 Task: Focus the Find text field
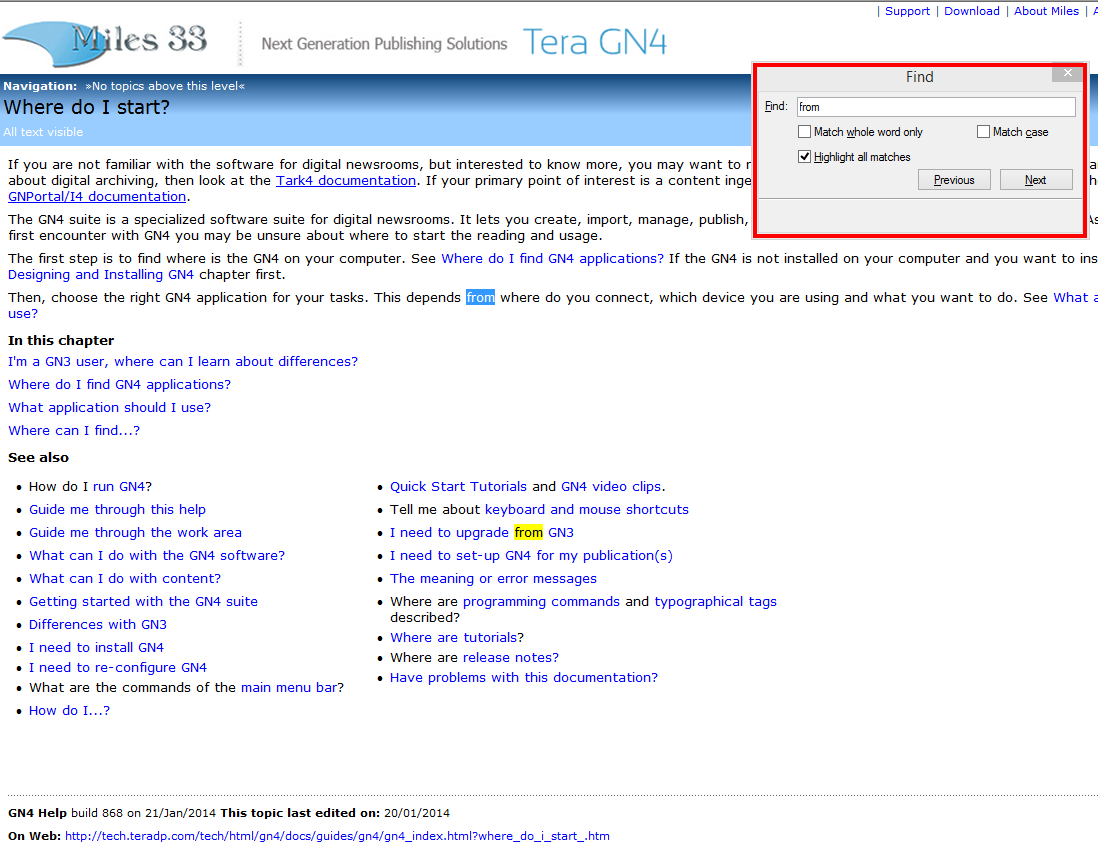(936, 106)
